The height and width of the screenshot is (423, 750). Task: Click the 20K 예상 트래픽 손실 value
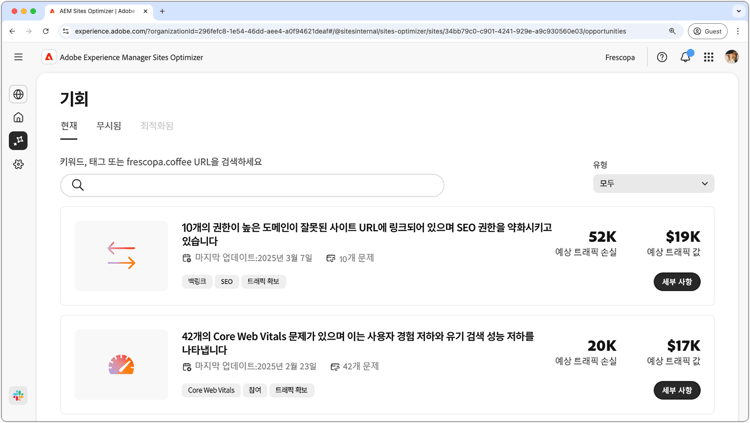point(602,345)
